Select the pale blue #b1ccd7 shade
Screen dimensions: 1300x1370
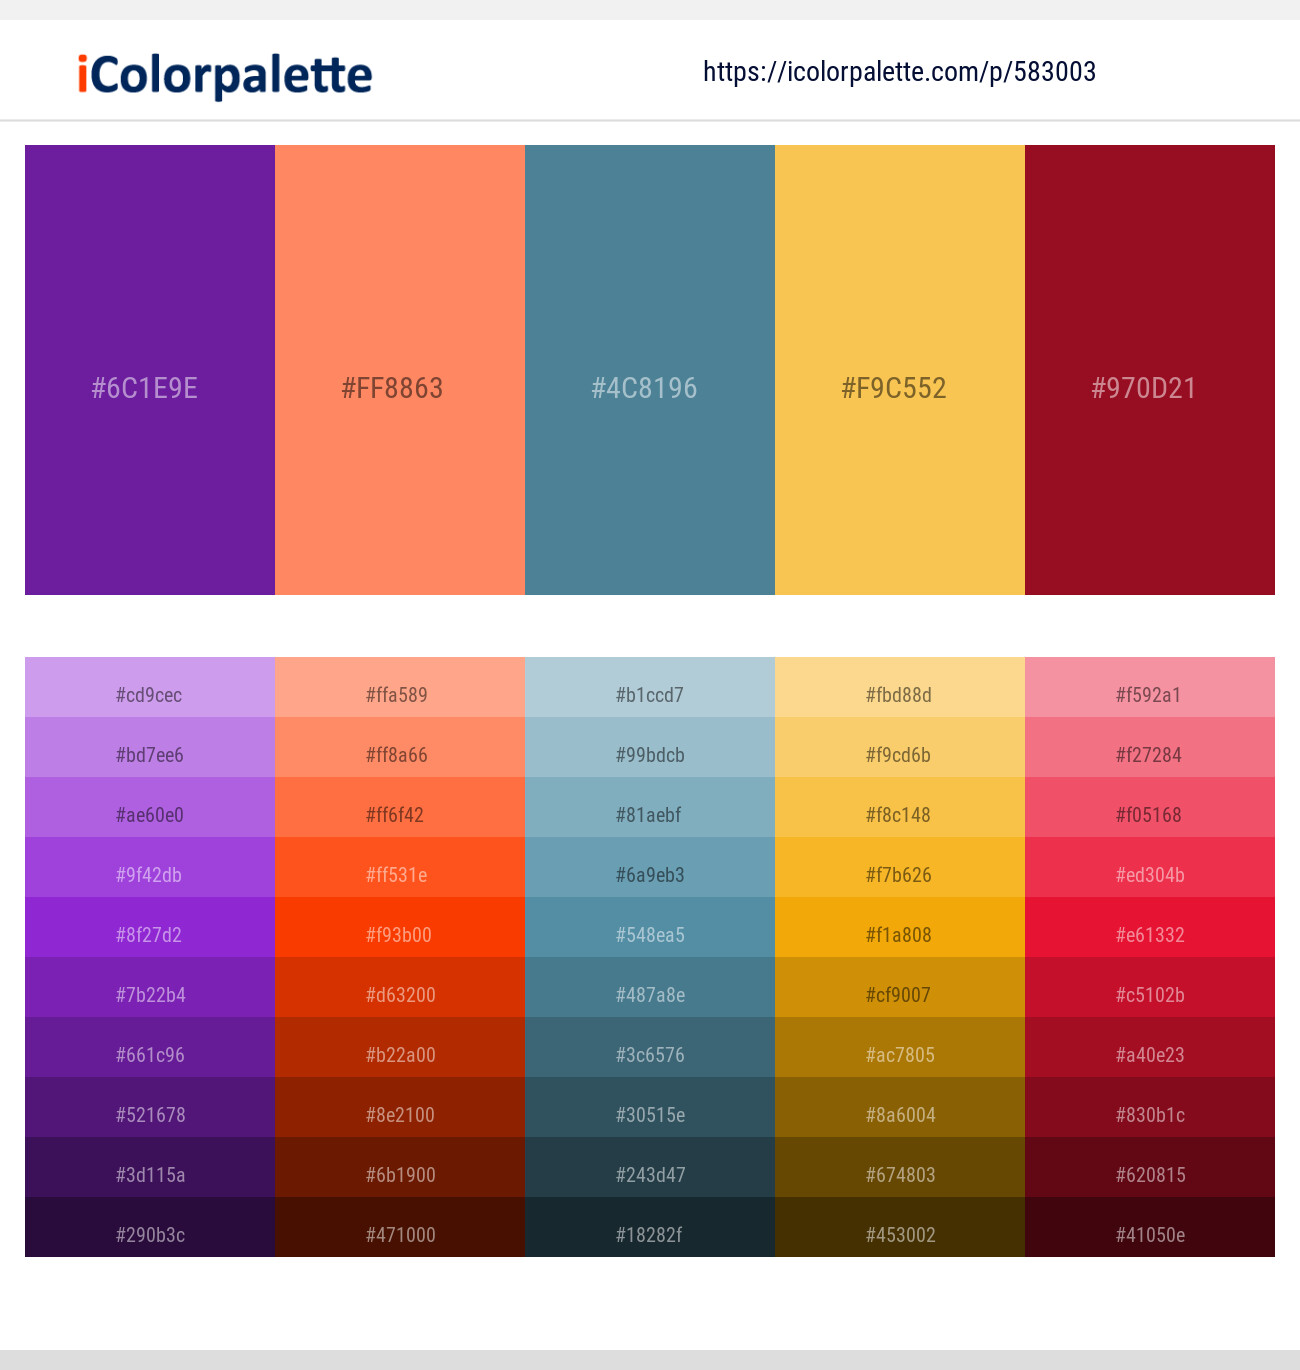(649, 695)
